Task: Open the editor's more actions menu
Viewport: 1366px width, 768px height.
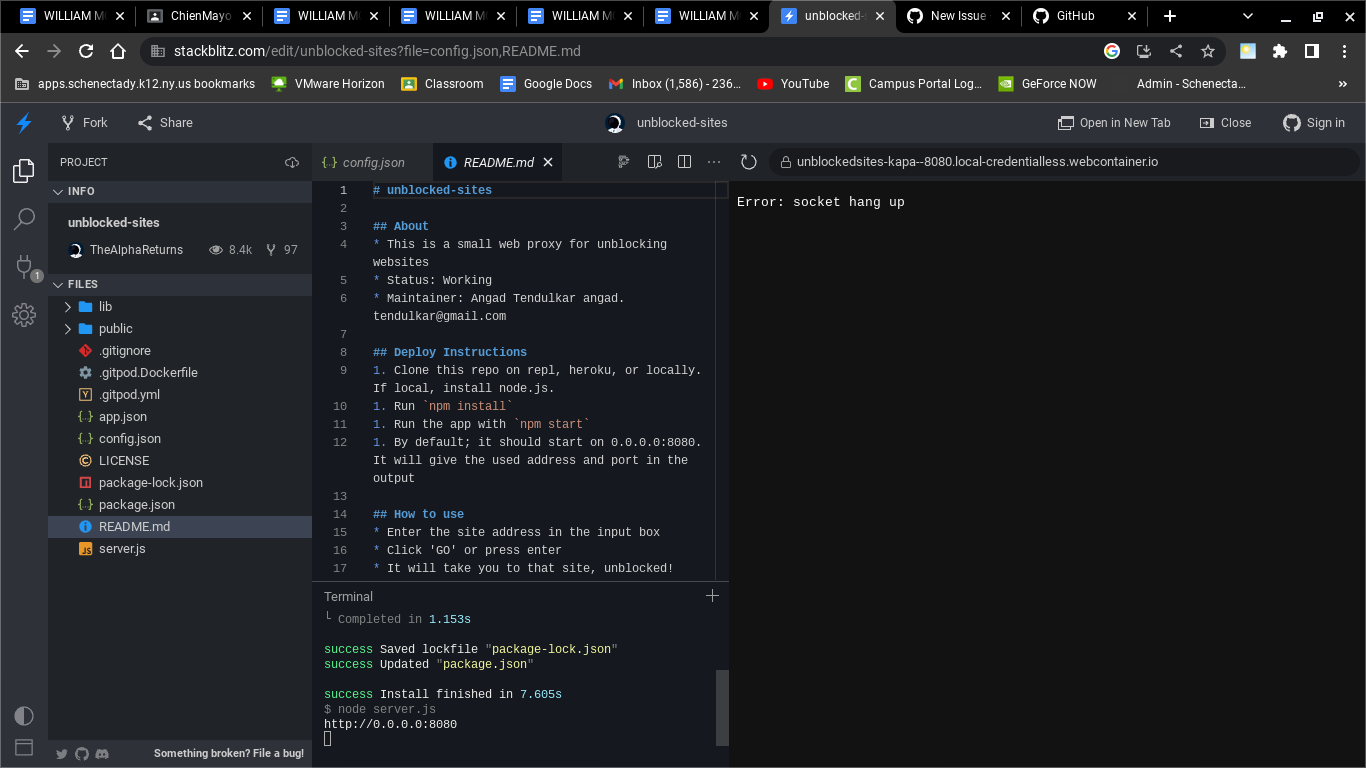Action: pos(714,161)
